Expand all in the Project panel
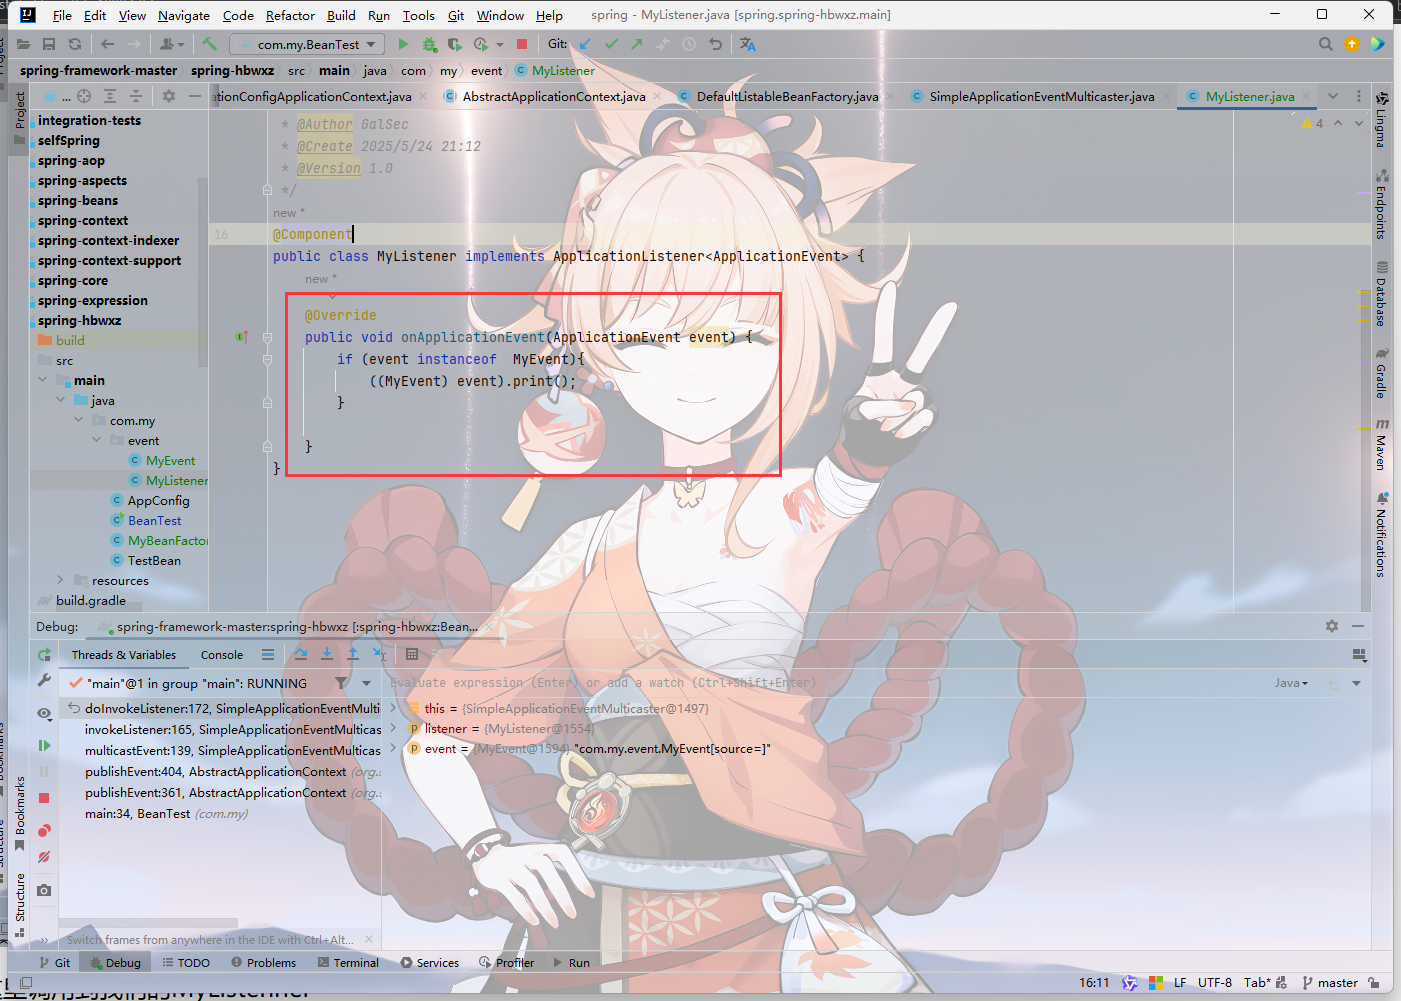 (110, 96)
